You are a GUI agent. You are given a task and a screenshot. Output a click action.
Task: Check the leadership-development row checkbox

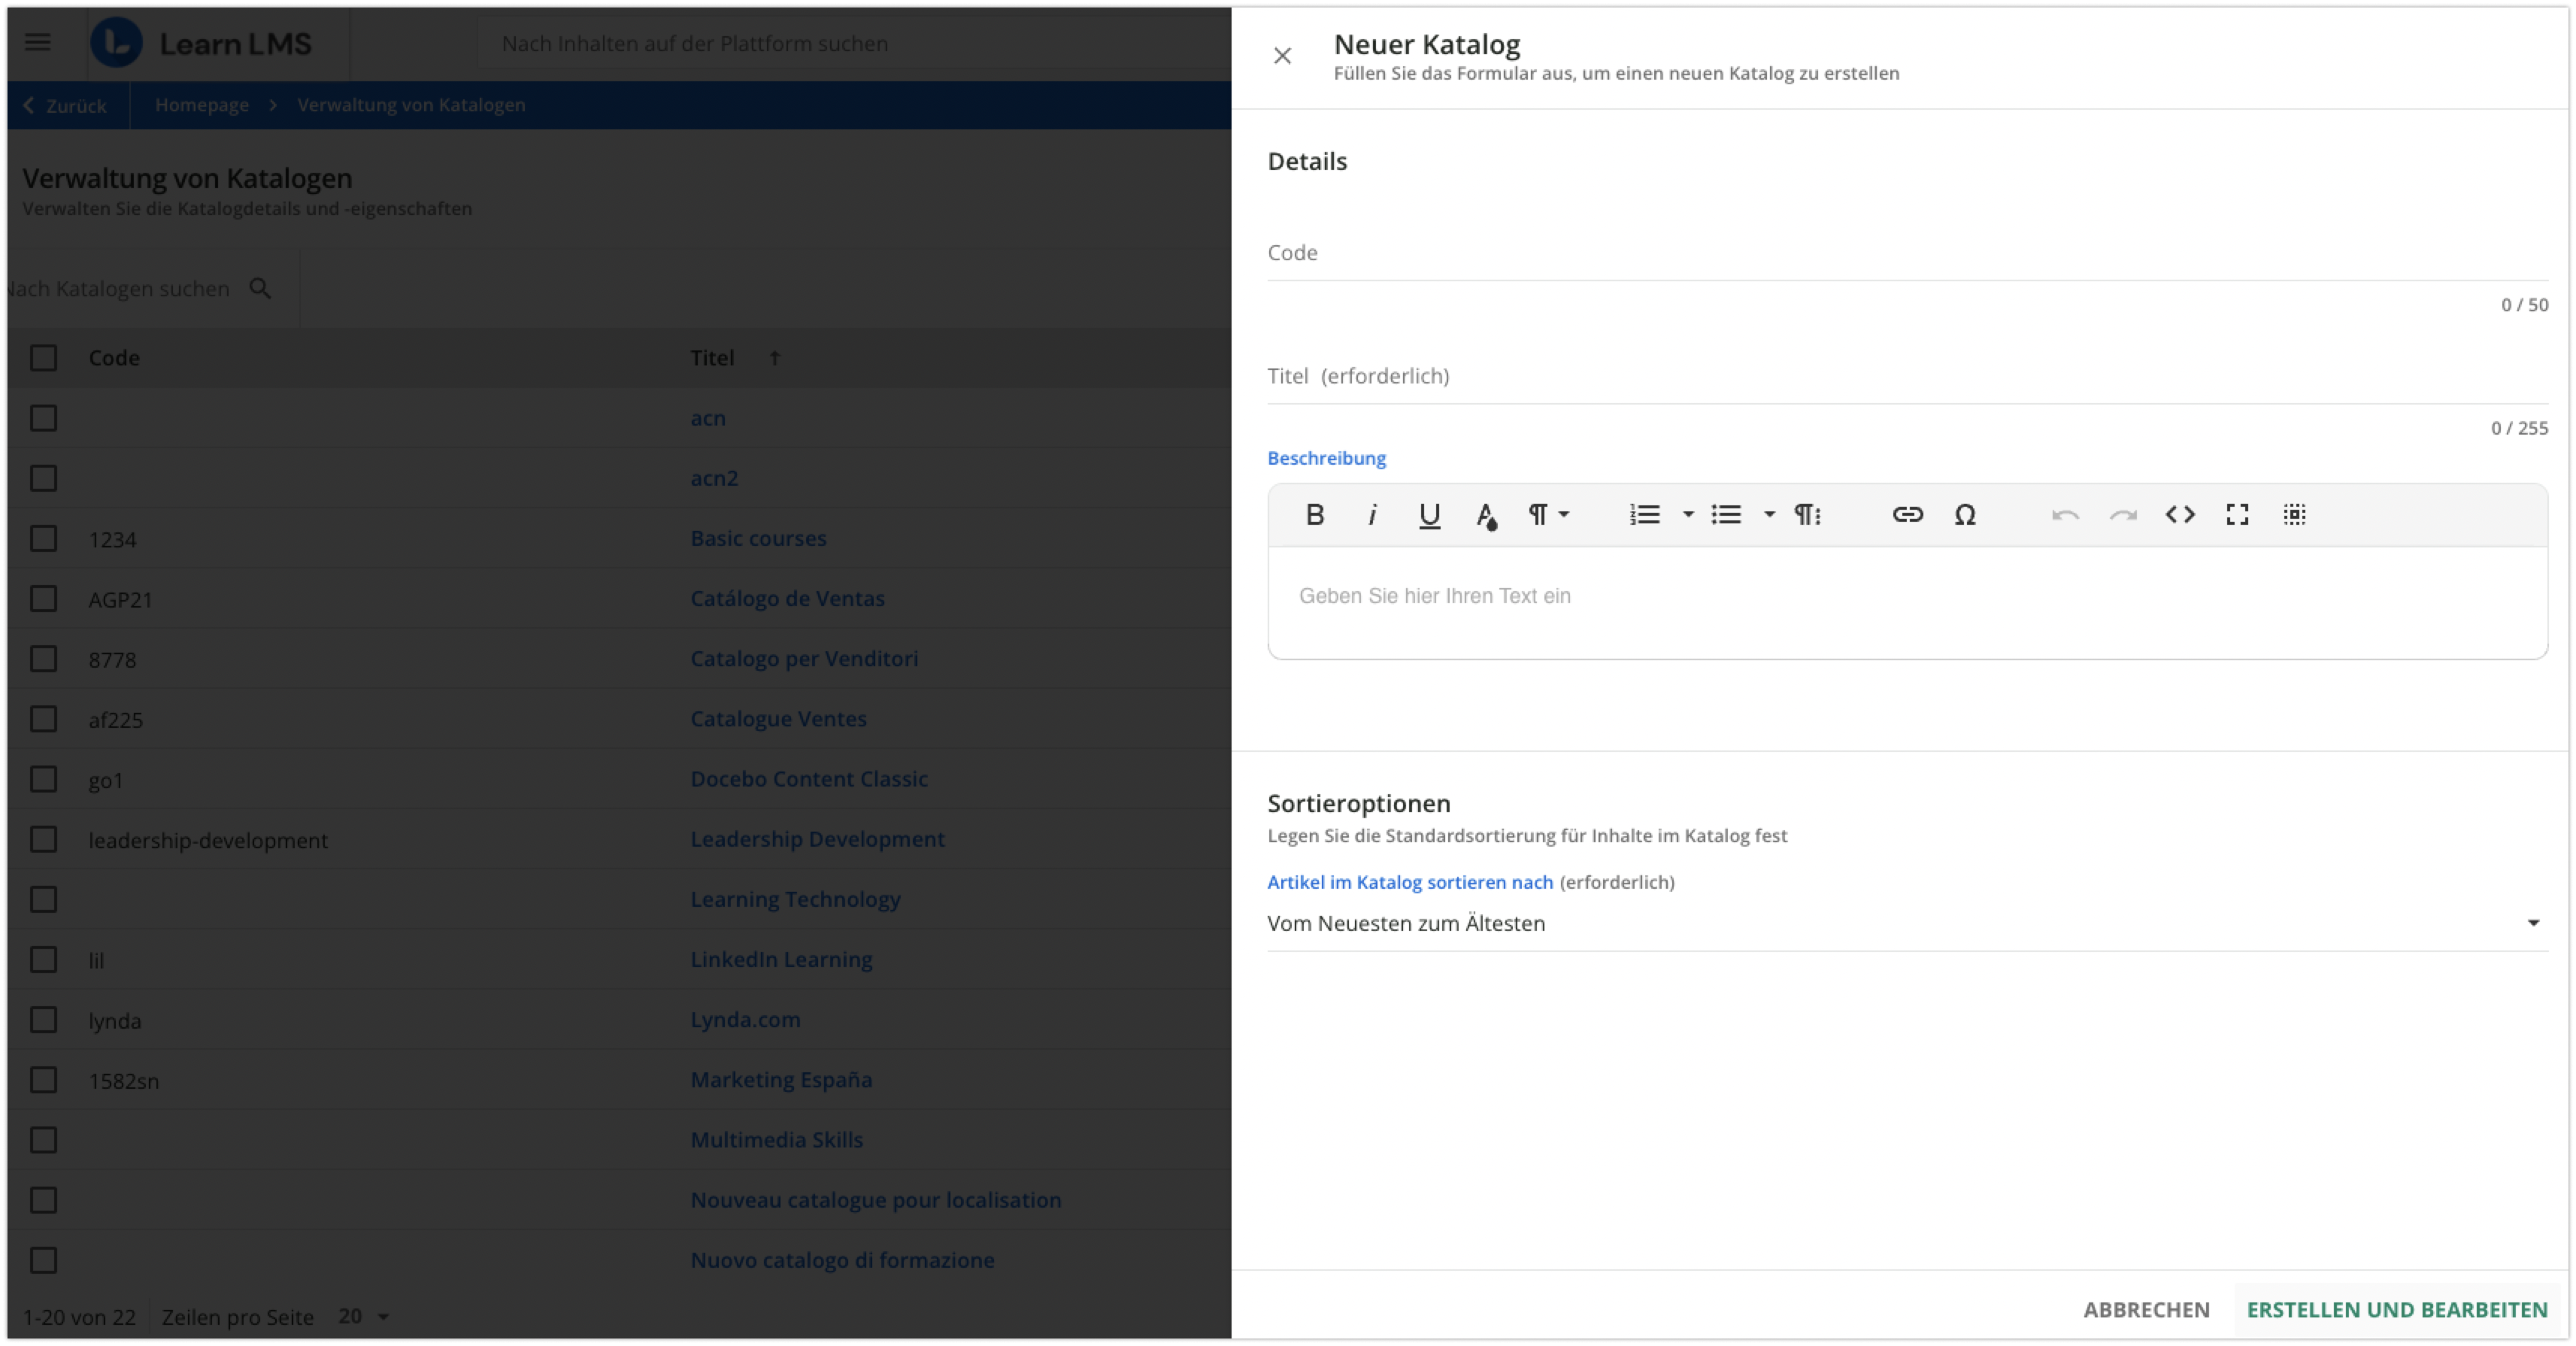[x=43, y=839]
